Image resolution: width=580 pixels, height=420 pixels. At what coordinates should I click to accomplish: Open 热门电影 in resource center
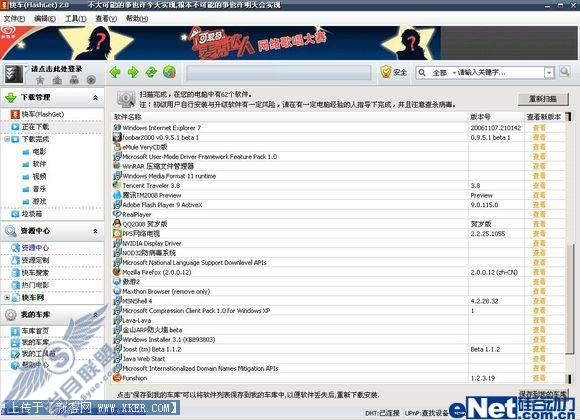tap(30, 285)
